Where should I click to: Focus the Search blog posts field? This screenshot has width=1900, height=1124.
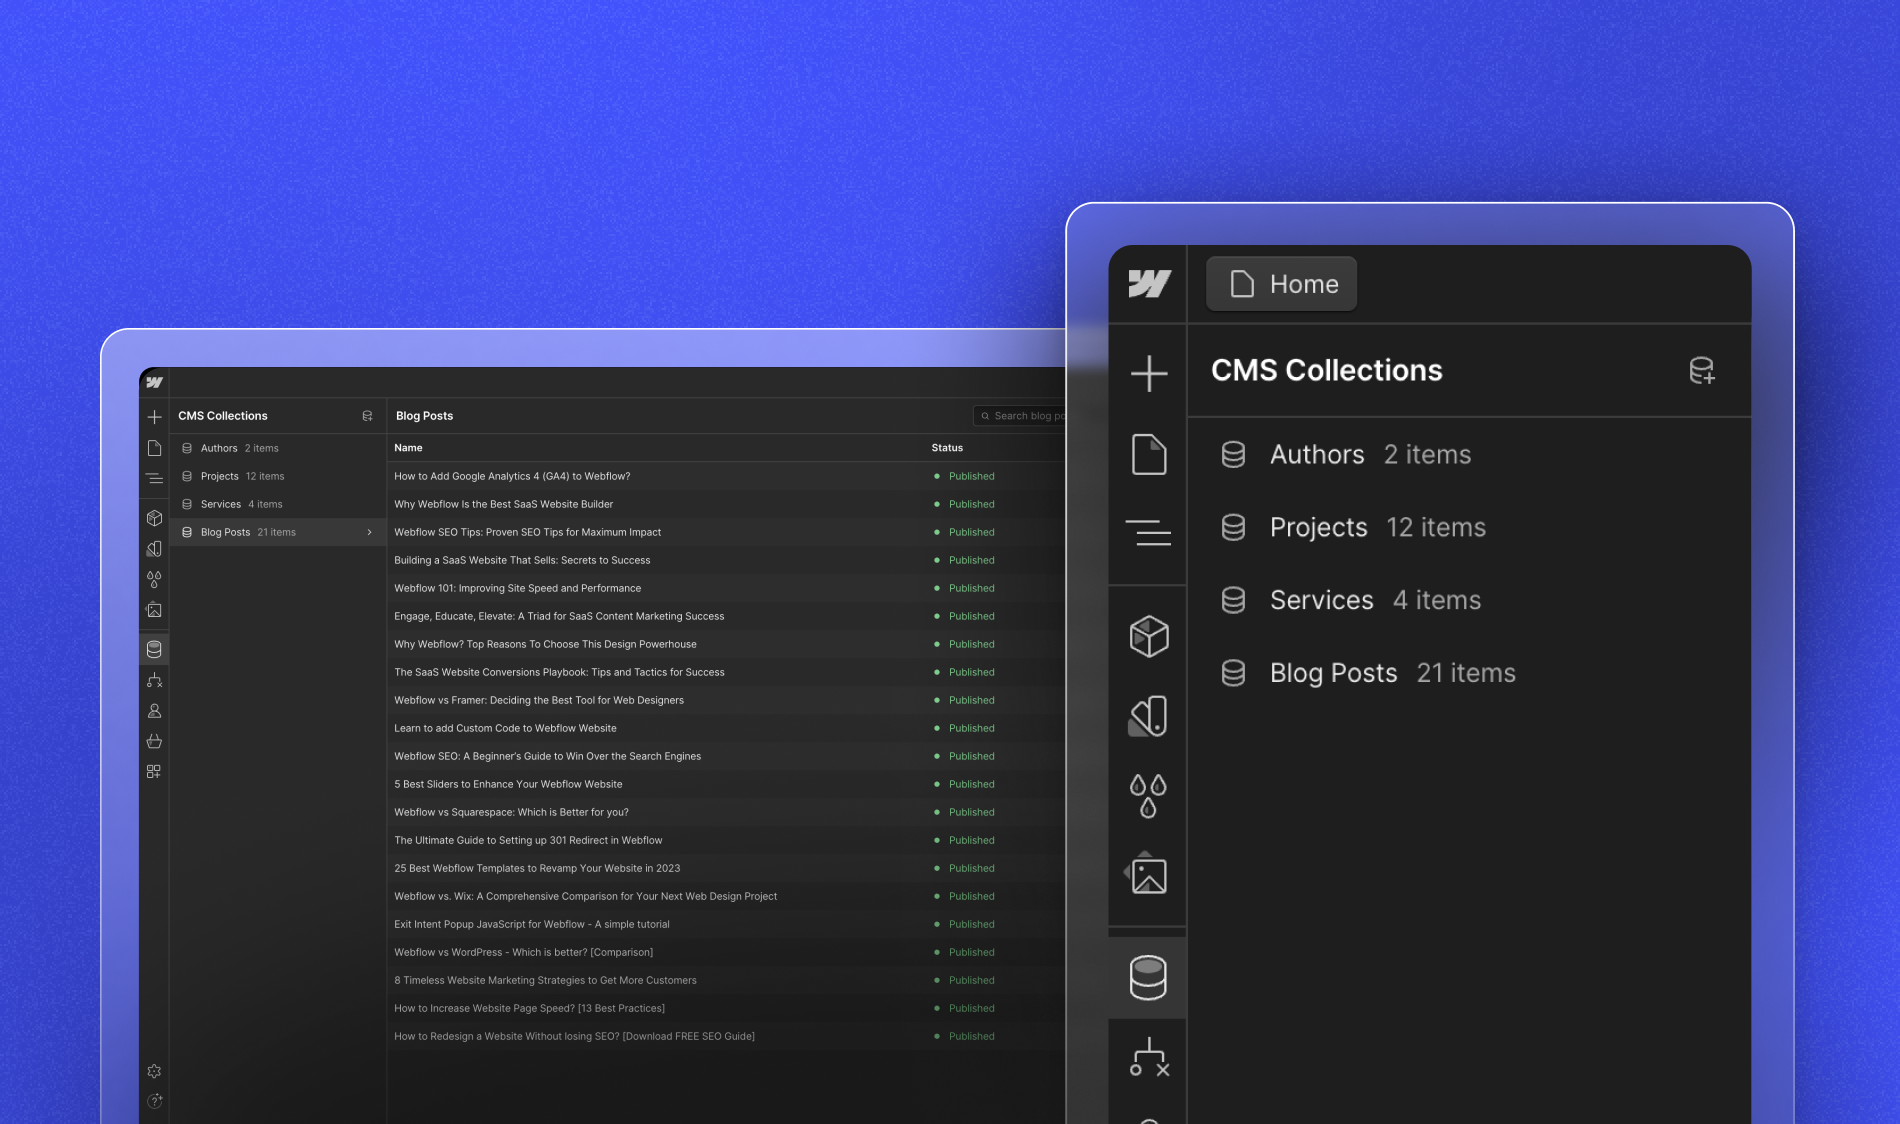pos(1020,416)
